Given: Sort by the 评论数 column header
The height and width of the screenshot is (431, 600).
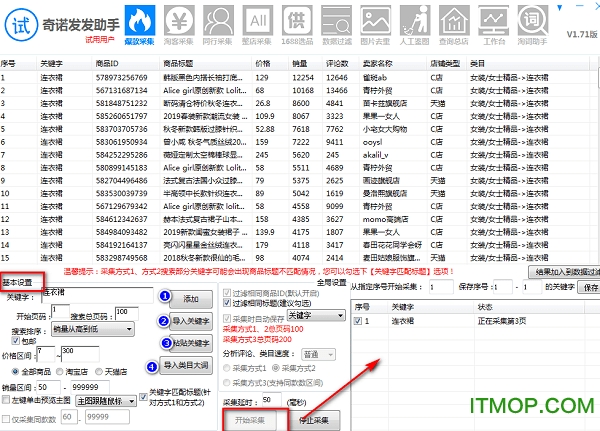Looking at the screenshot, I should tap(340, 64).
